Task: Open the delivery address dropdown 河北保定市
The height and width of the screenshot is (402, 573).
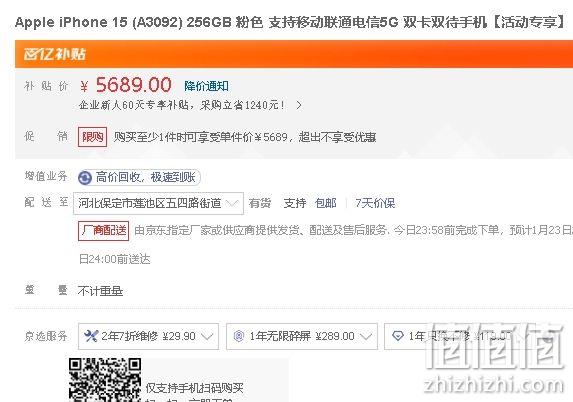Action: click(158, 203)
